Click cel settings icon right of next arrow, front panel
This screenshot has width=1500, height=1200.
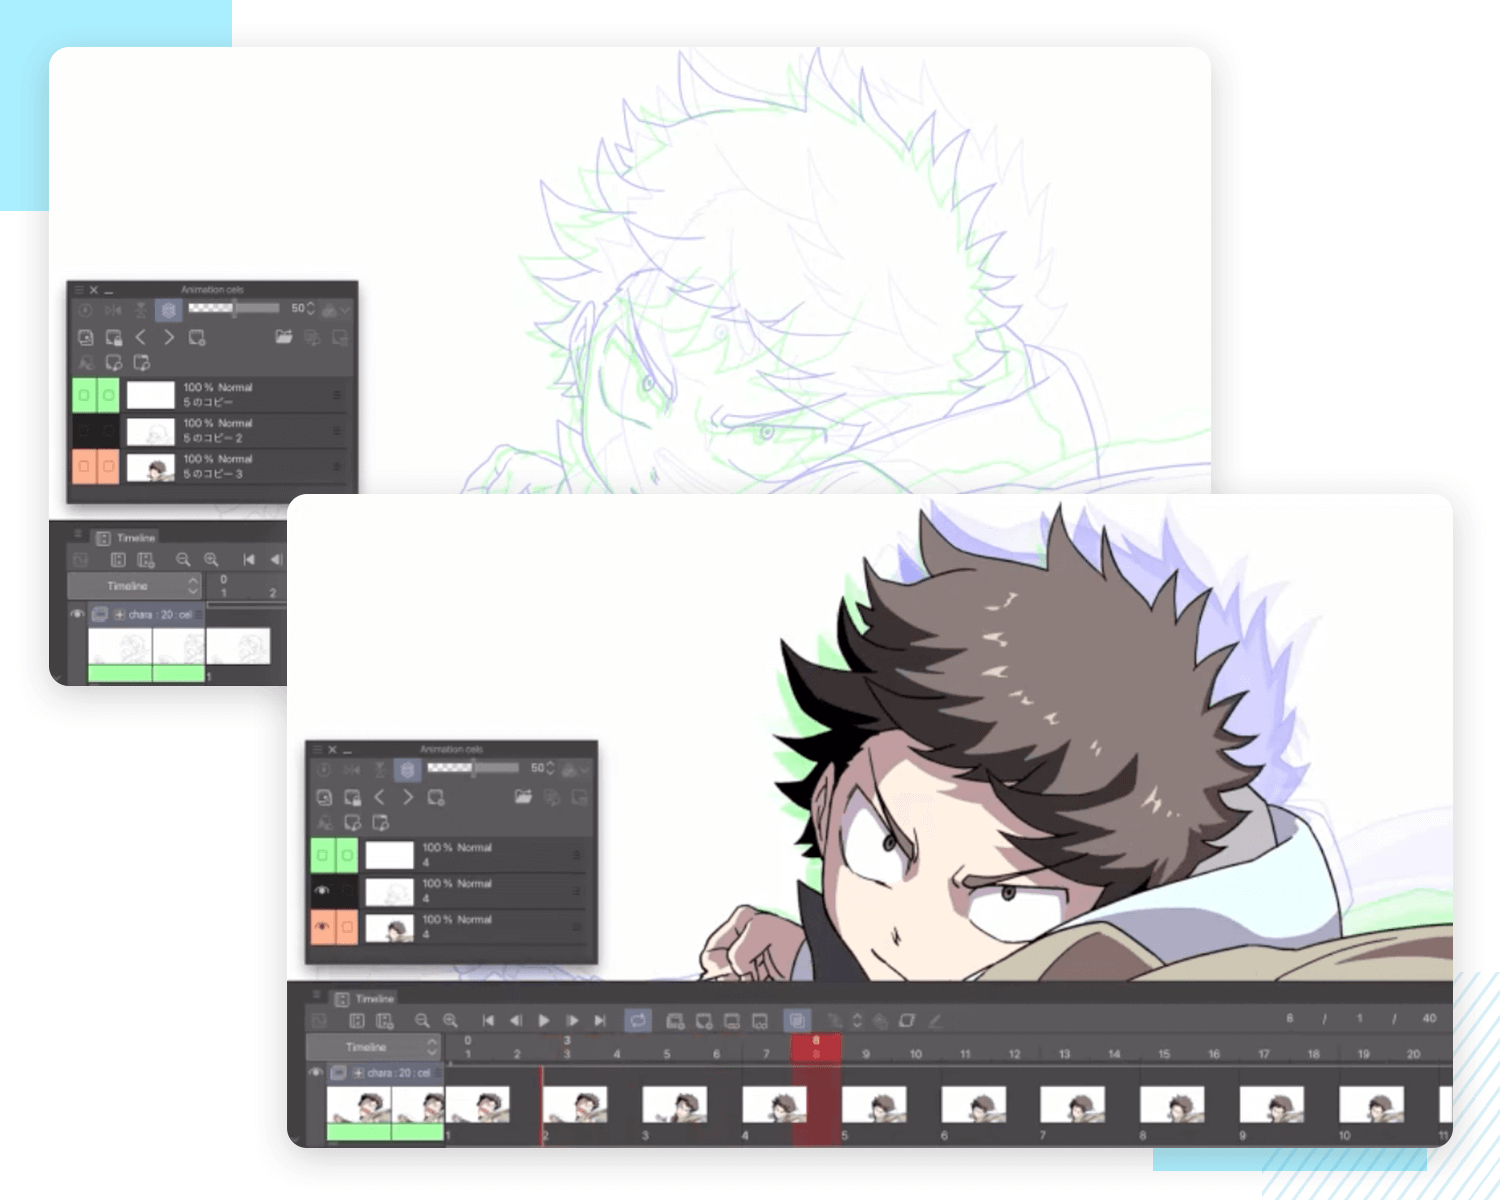(x=436, y=797)
